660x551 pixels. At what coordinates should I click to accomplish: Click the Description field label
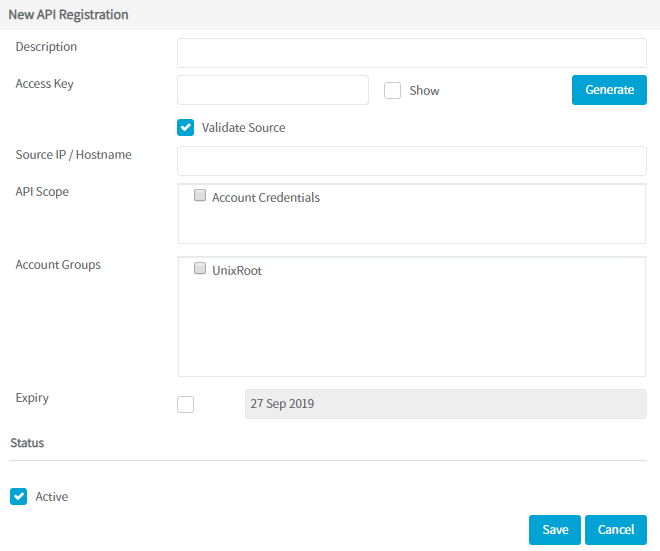point(46,47)
